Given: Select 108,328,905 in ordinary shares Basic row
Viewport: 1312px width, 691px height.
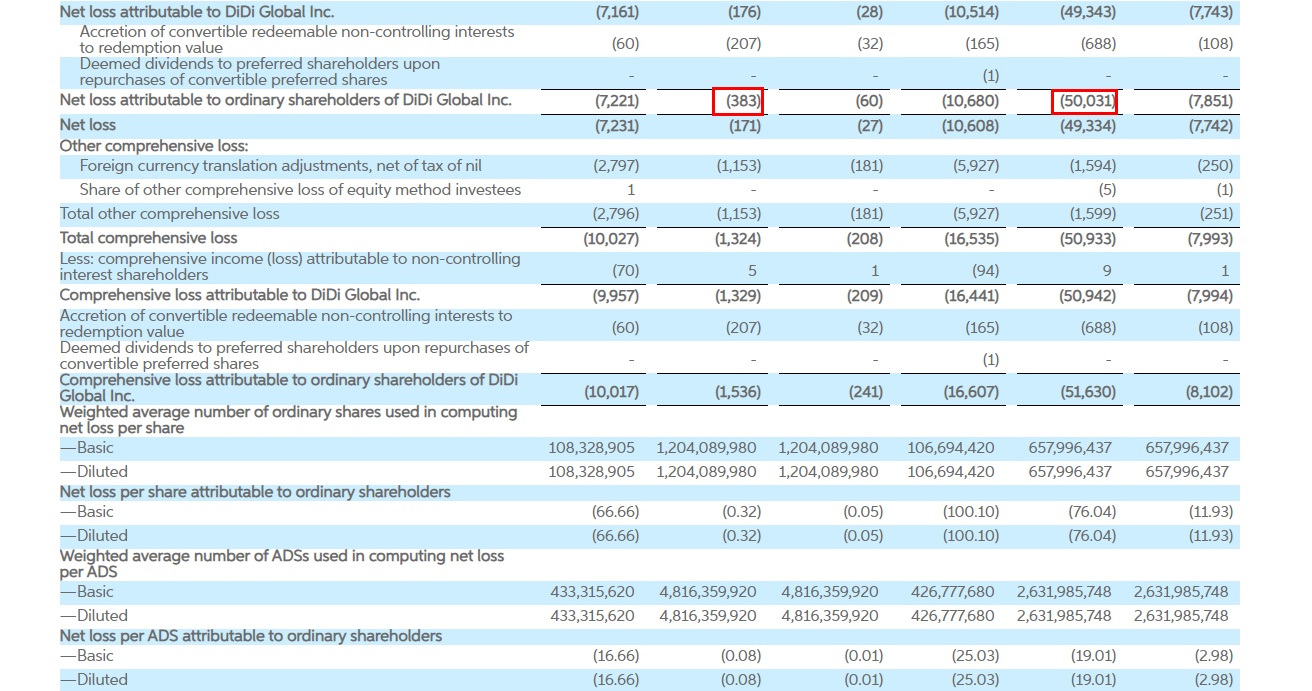Looking at the screenshot, I should pyautogui.click(x=592, y=448).
